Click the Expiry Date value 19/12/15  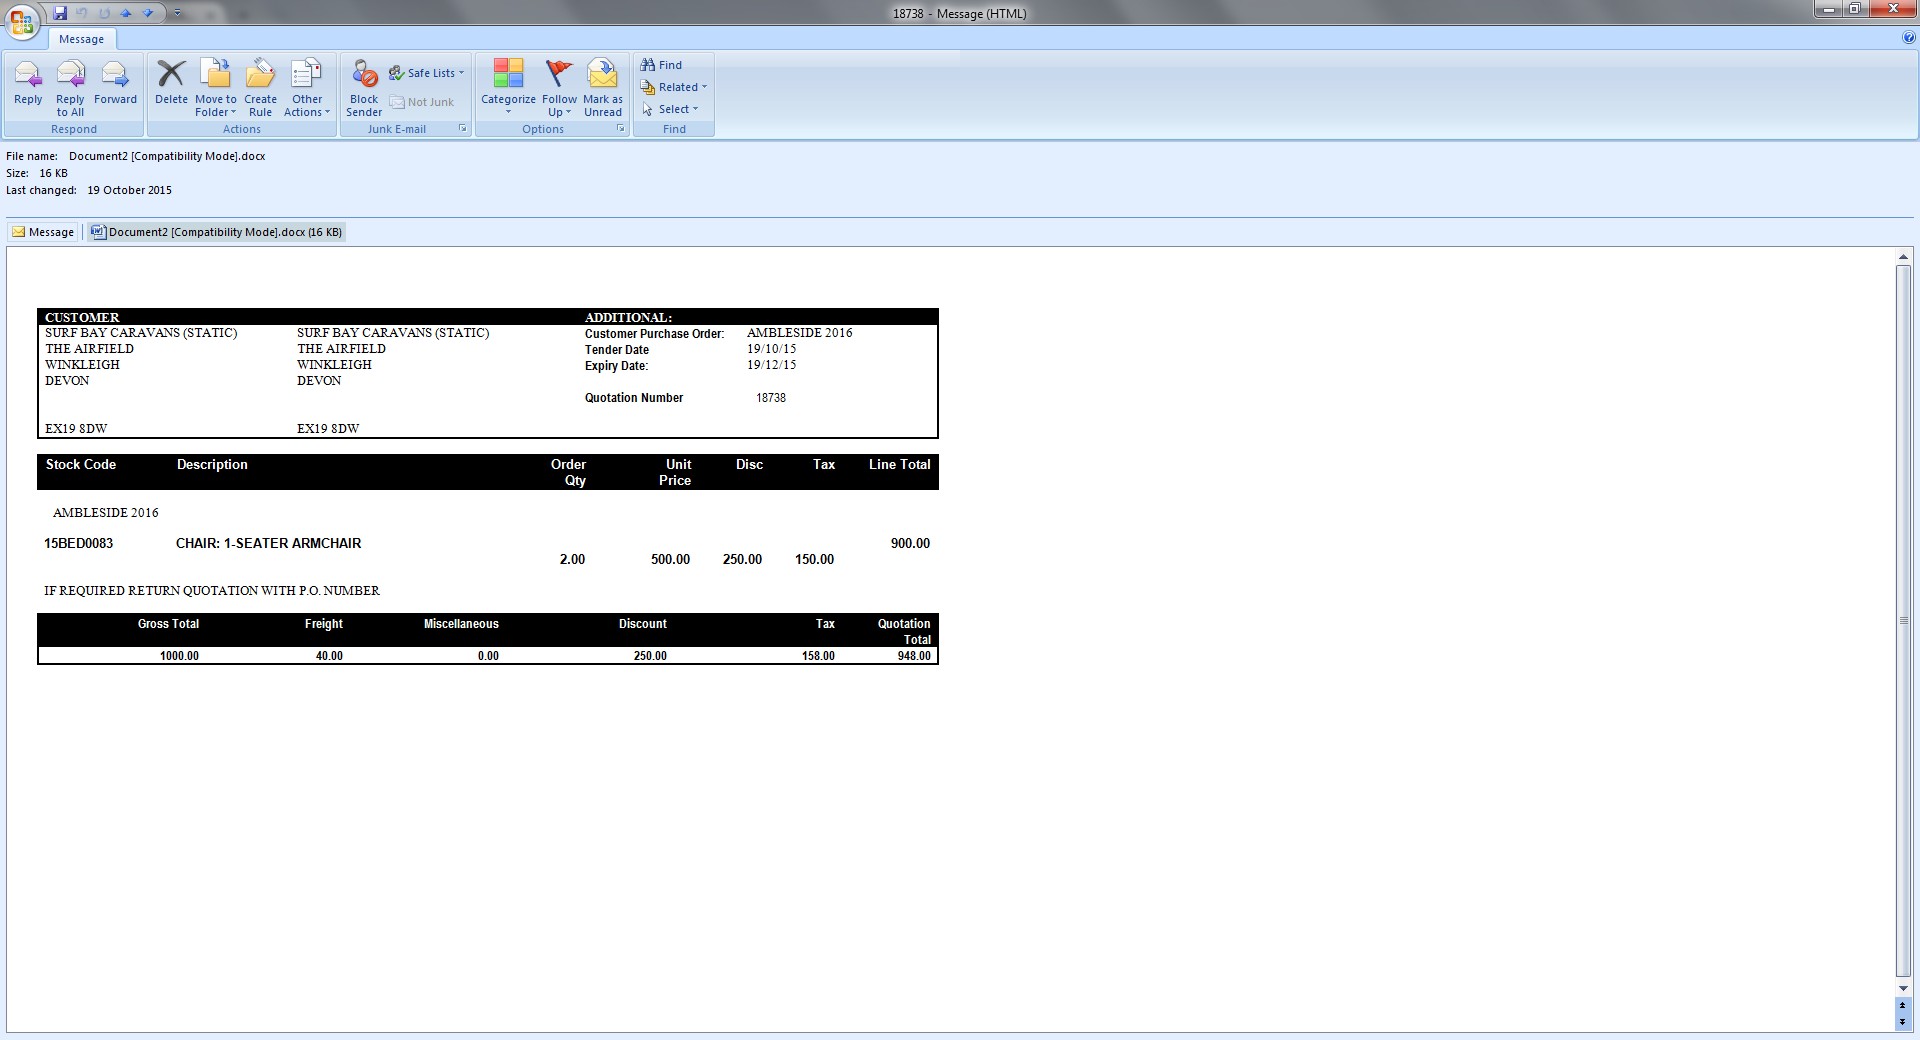click(x=771, y=365)
